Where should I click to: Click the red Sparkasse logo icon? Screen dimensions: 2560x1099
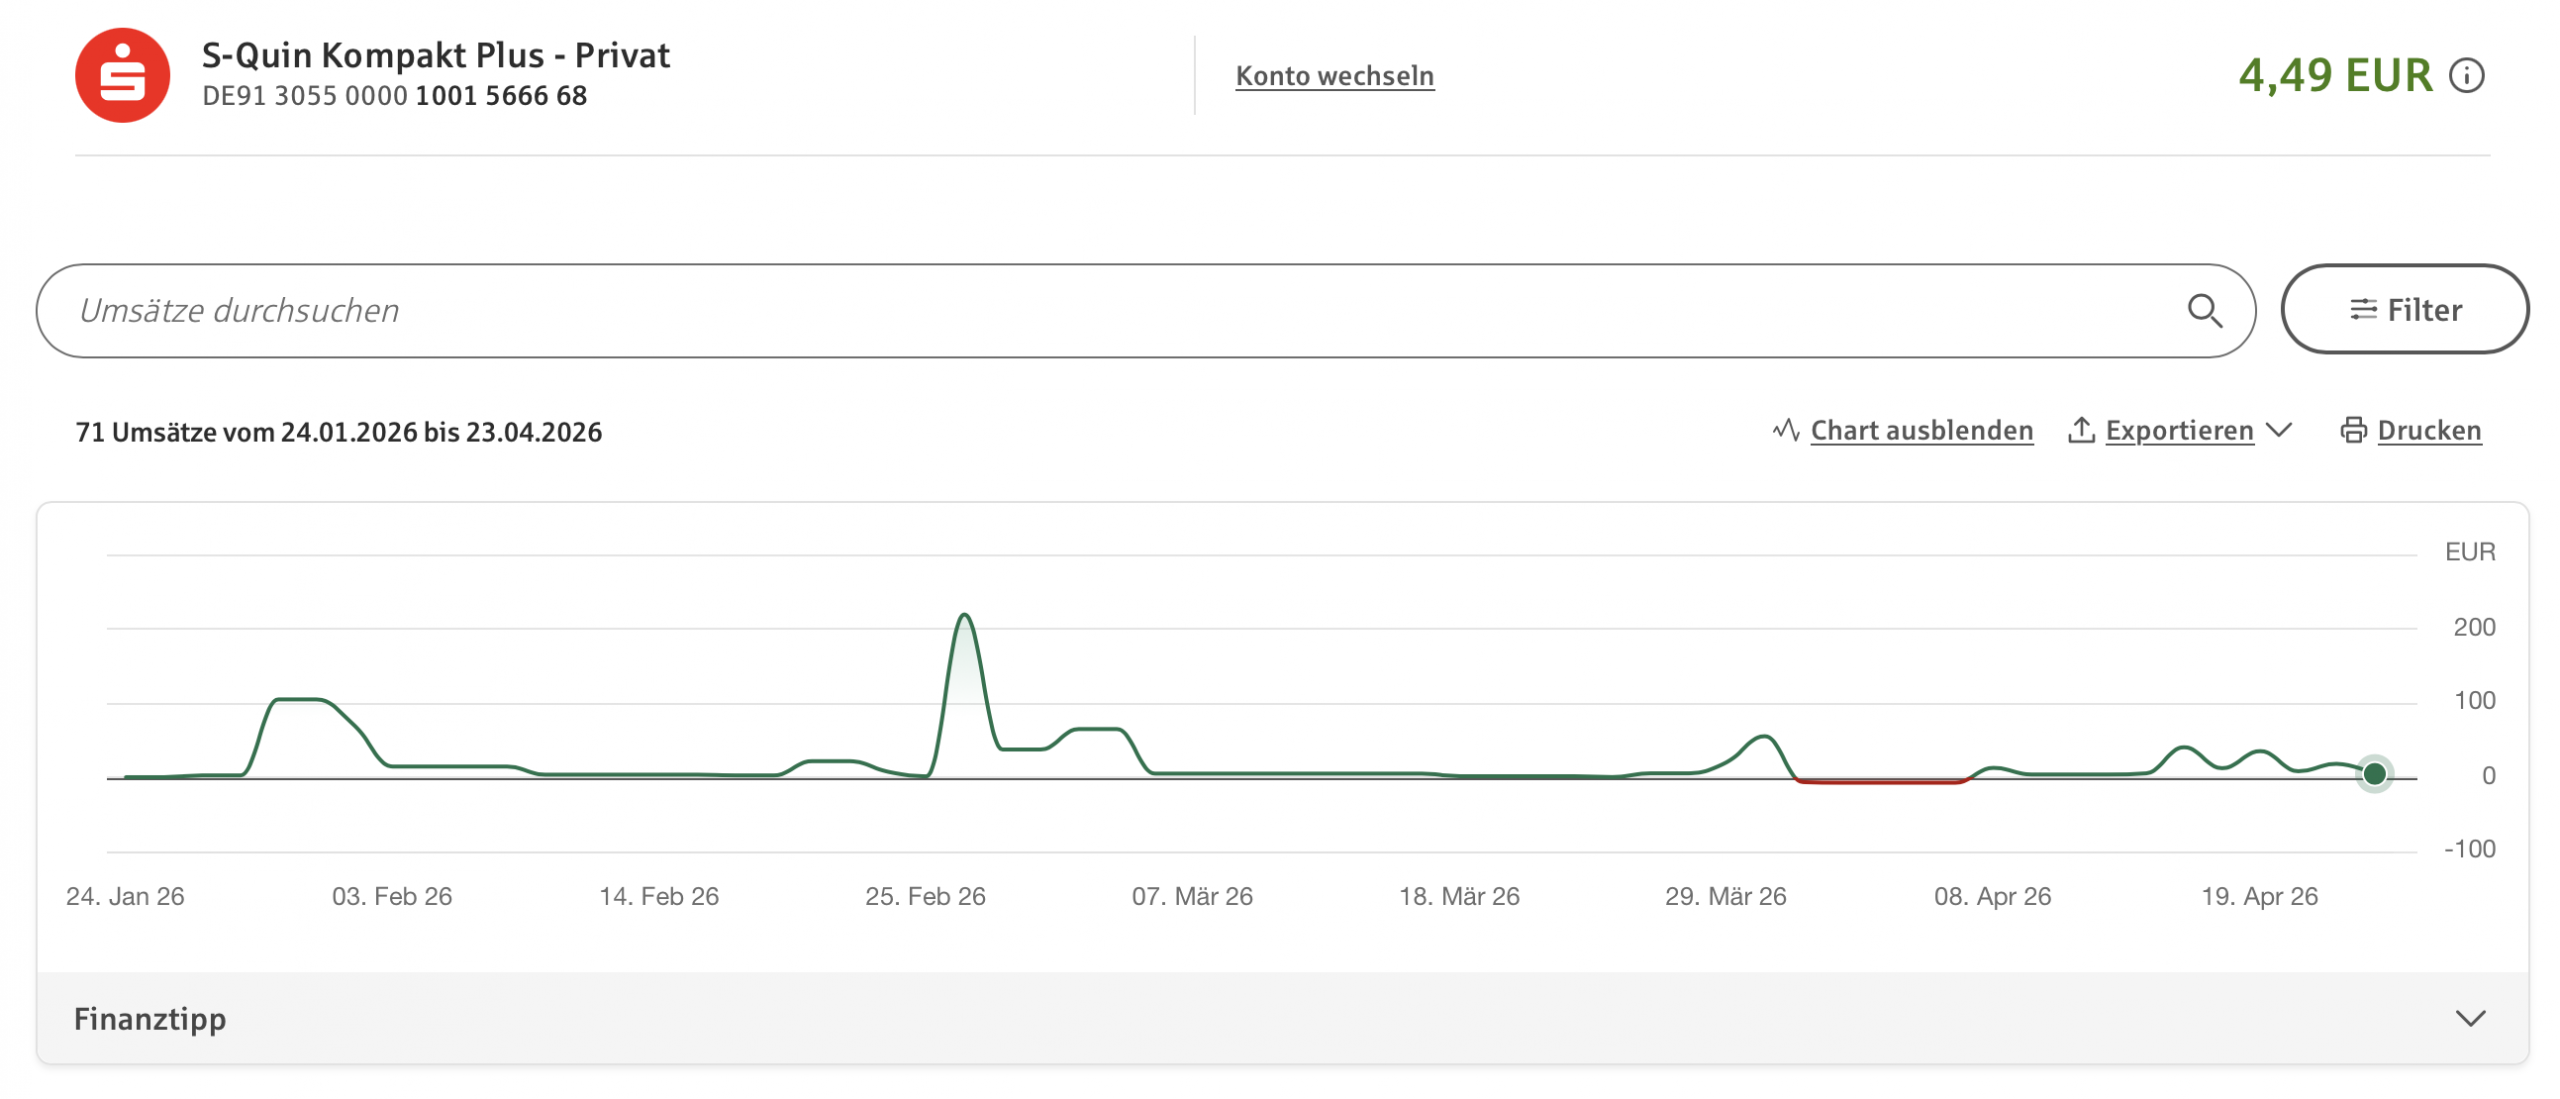[122, 75]
